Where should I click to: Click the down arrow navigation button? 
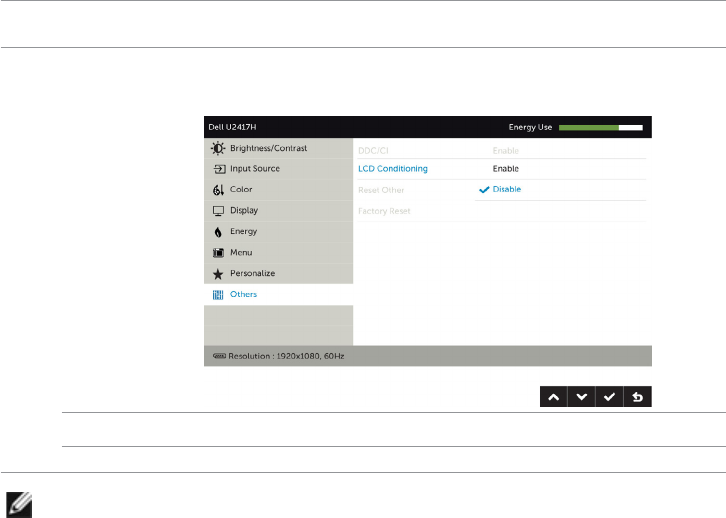click(x=582, y=397)
